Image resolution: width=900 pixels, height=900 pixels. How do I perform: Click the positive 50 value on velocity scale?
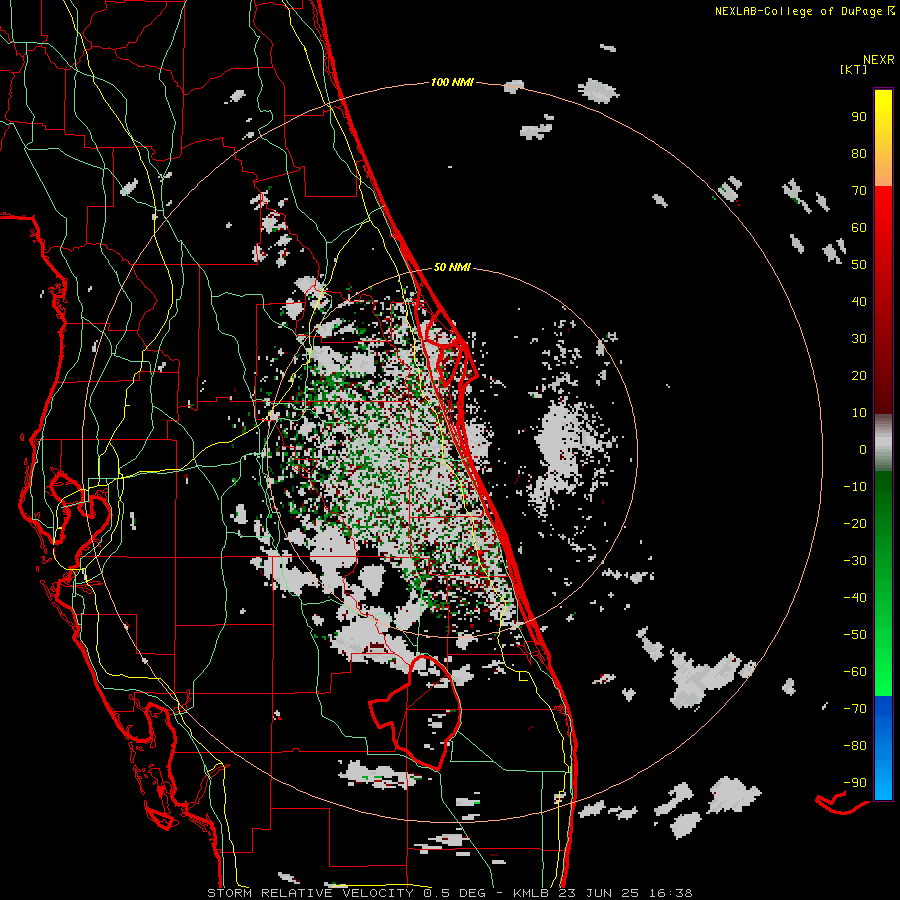tap(859, 265)
